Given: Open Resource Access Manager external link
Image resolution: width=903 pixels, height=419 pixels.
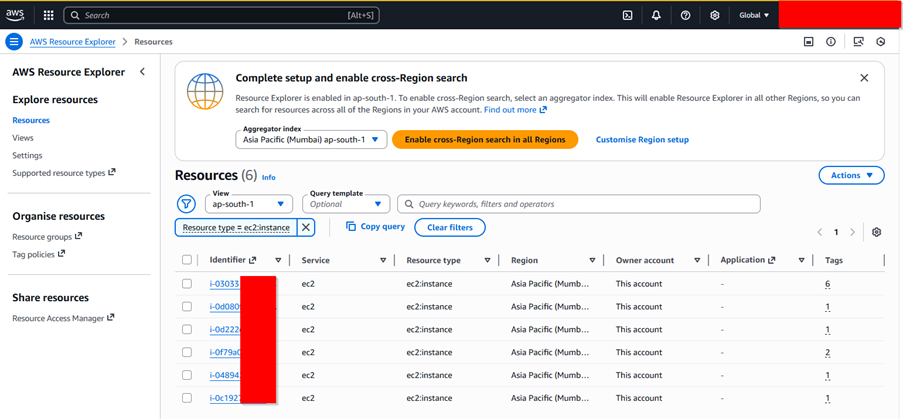Looking at the screenshot, I should click(63, 318).
